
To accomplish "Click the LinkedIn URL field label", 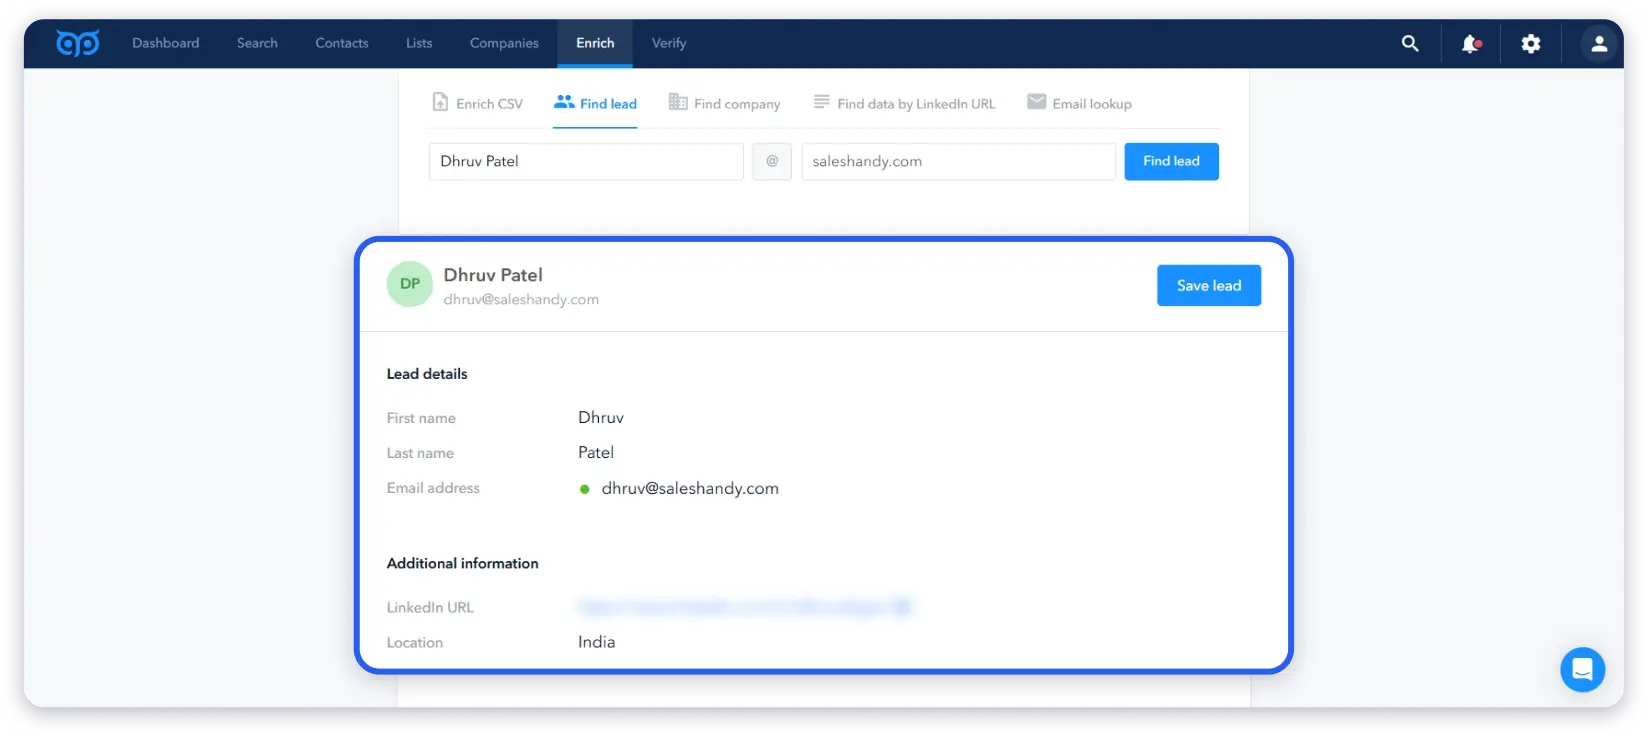I will (x=430, y=607).
